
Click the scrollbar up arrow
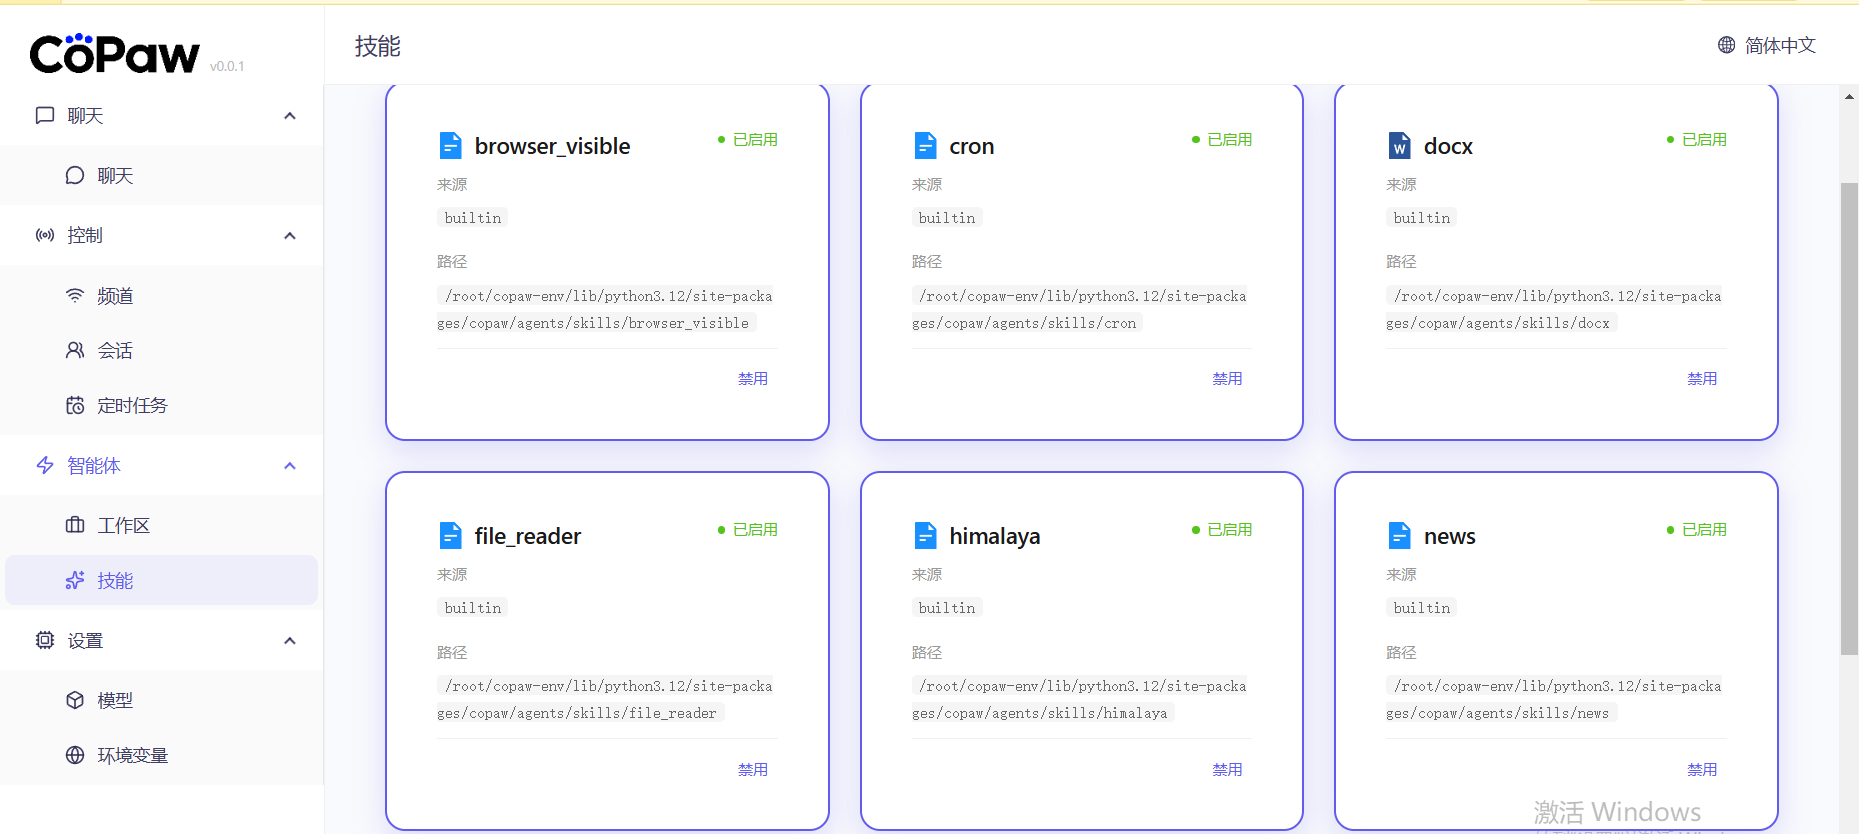(1849, 97)
